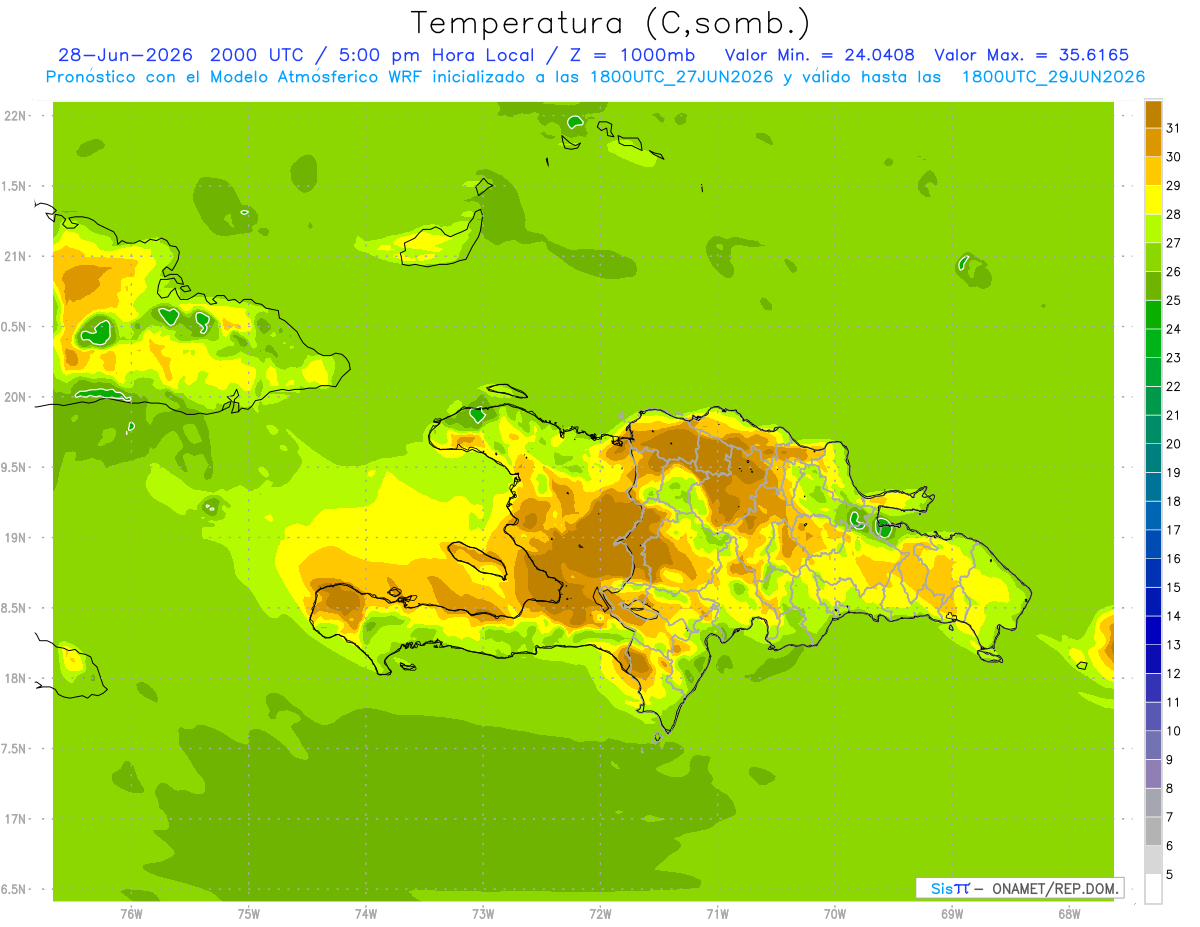The height and width of the screenshot is (927, 1200).
Task: Select "1800UTC_27JUN2026" initialization time
Action: (679, 77)
